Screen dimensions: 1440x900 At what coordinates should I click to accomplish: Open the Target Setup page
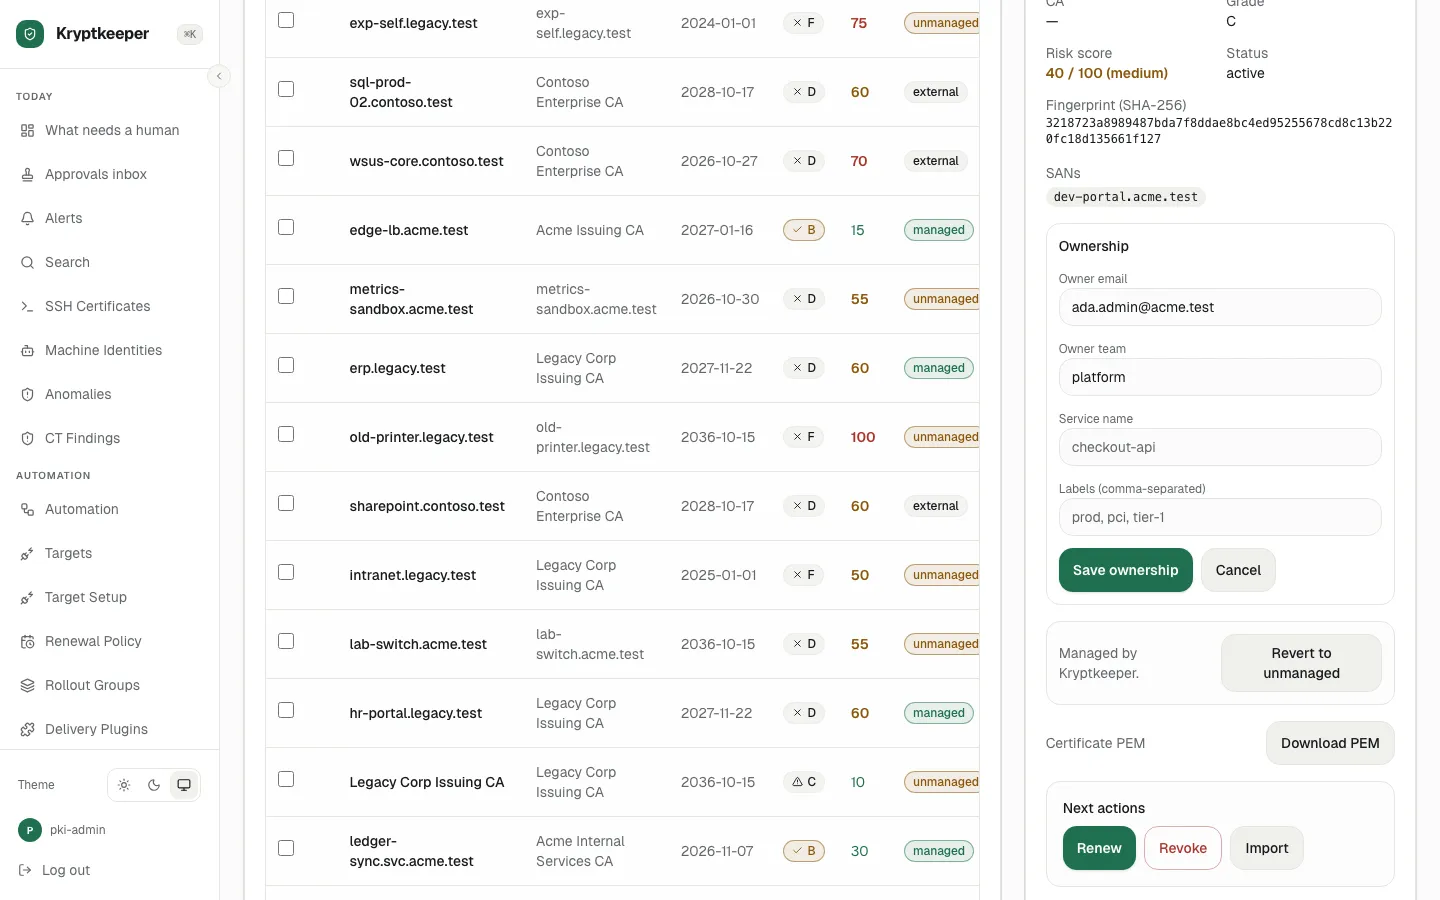(110, 597)
